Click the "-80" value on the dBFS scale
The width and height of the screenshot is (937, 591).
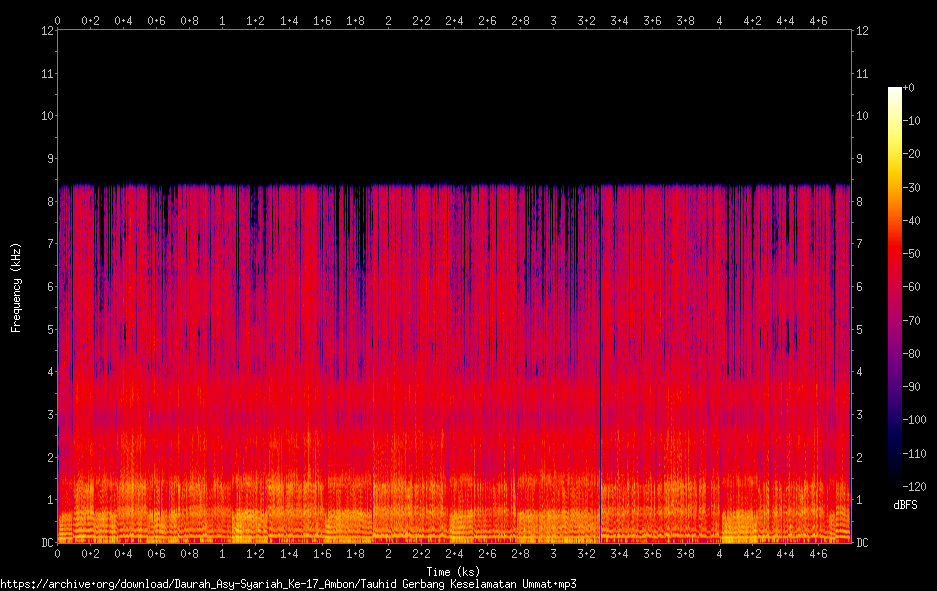pyautogui.click(x=912, y=353)
